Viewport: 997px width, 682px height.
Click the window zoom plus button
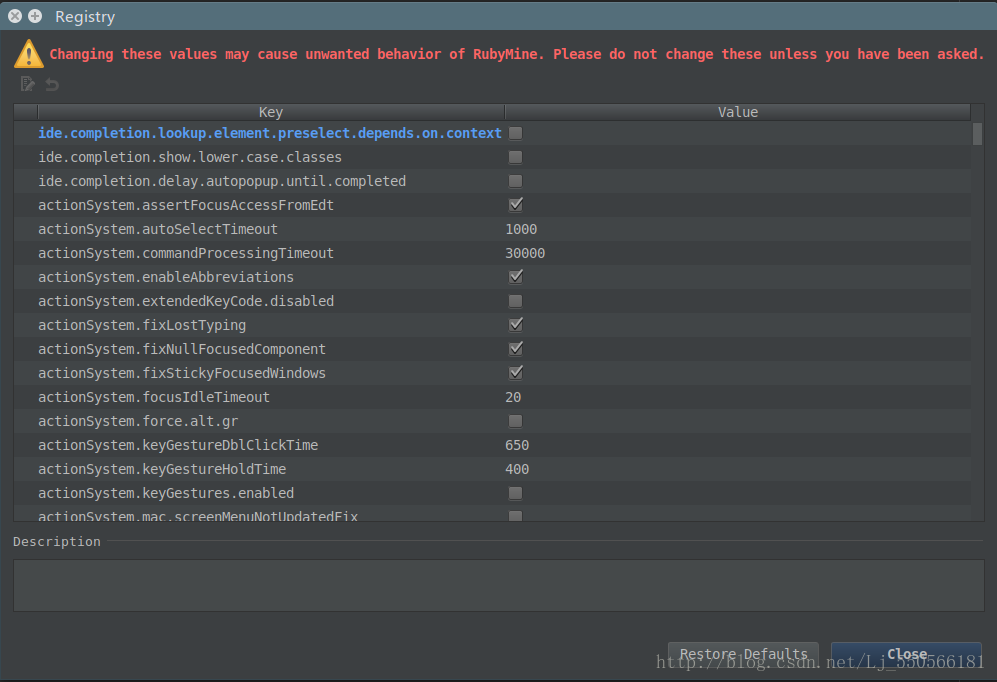pos(36,16)
